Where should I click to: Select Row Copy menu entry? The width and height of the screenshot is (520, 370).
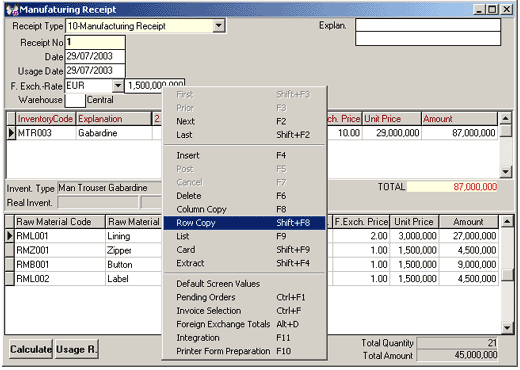tap(244, 223)
